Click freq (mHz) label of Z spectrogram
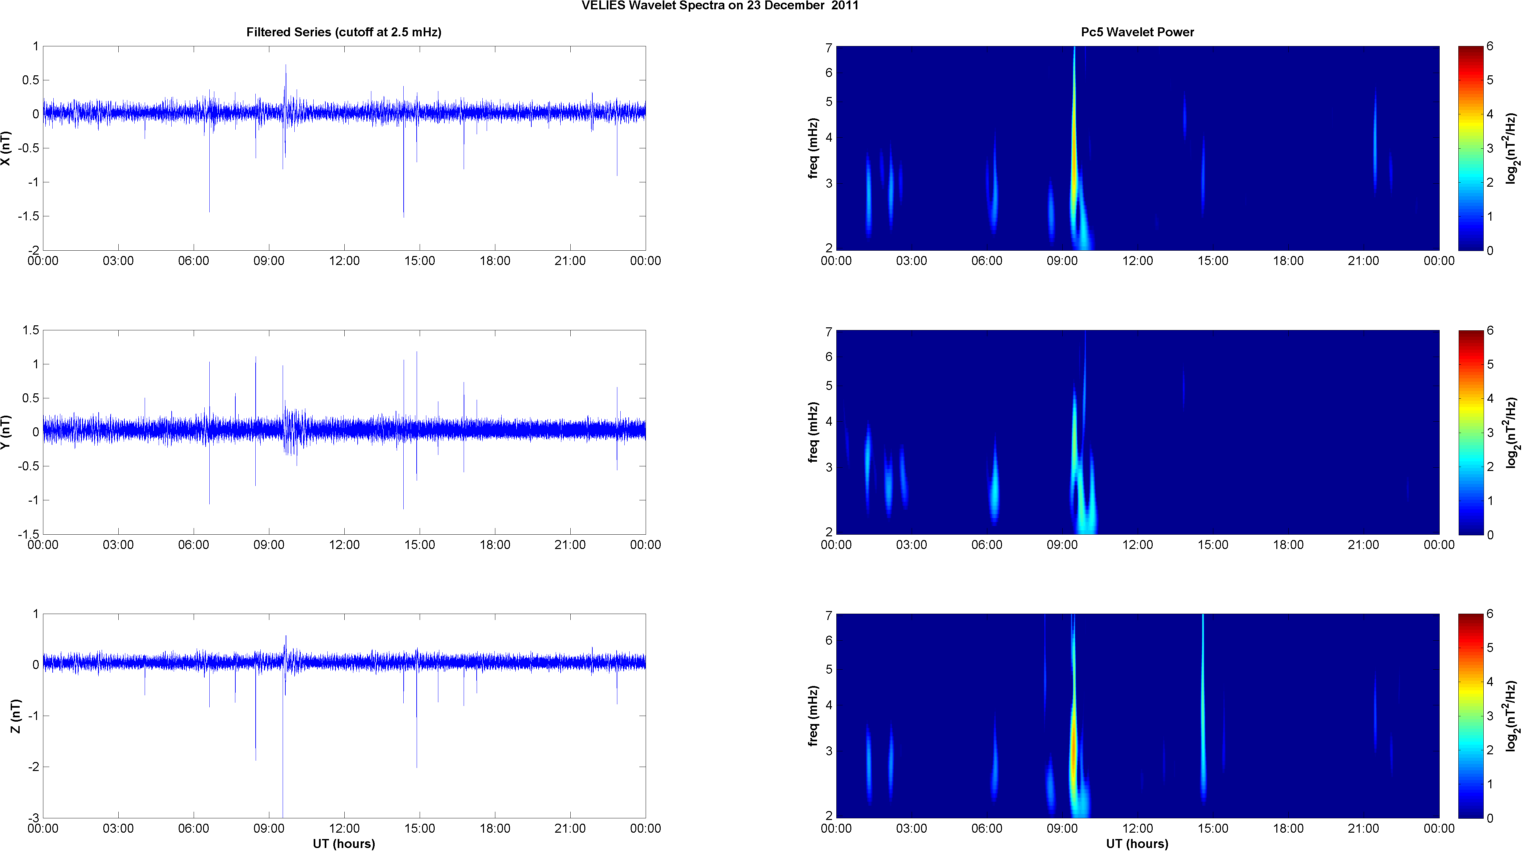The width and height of the screenshot is (1522, 851). tap(814, 716)
